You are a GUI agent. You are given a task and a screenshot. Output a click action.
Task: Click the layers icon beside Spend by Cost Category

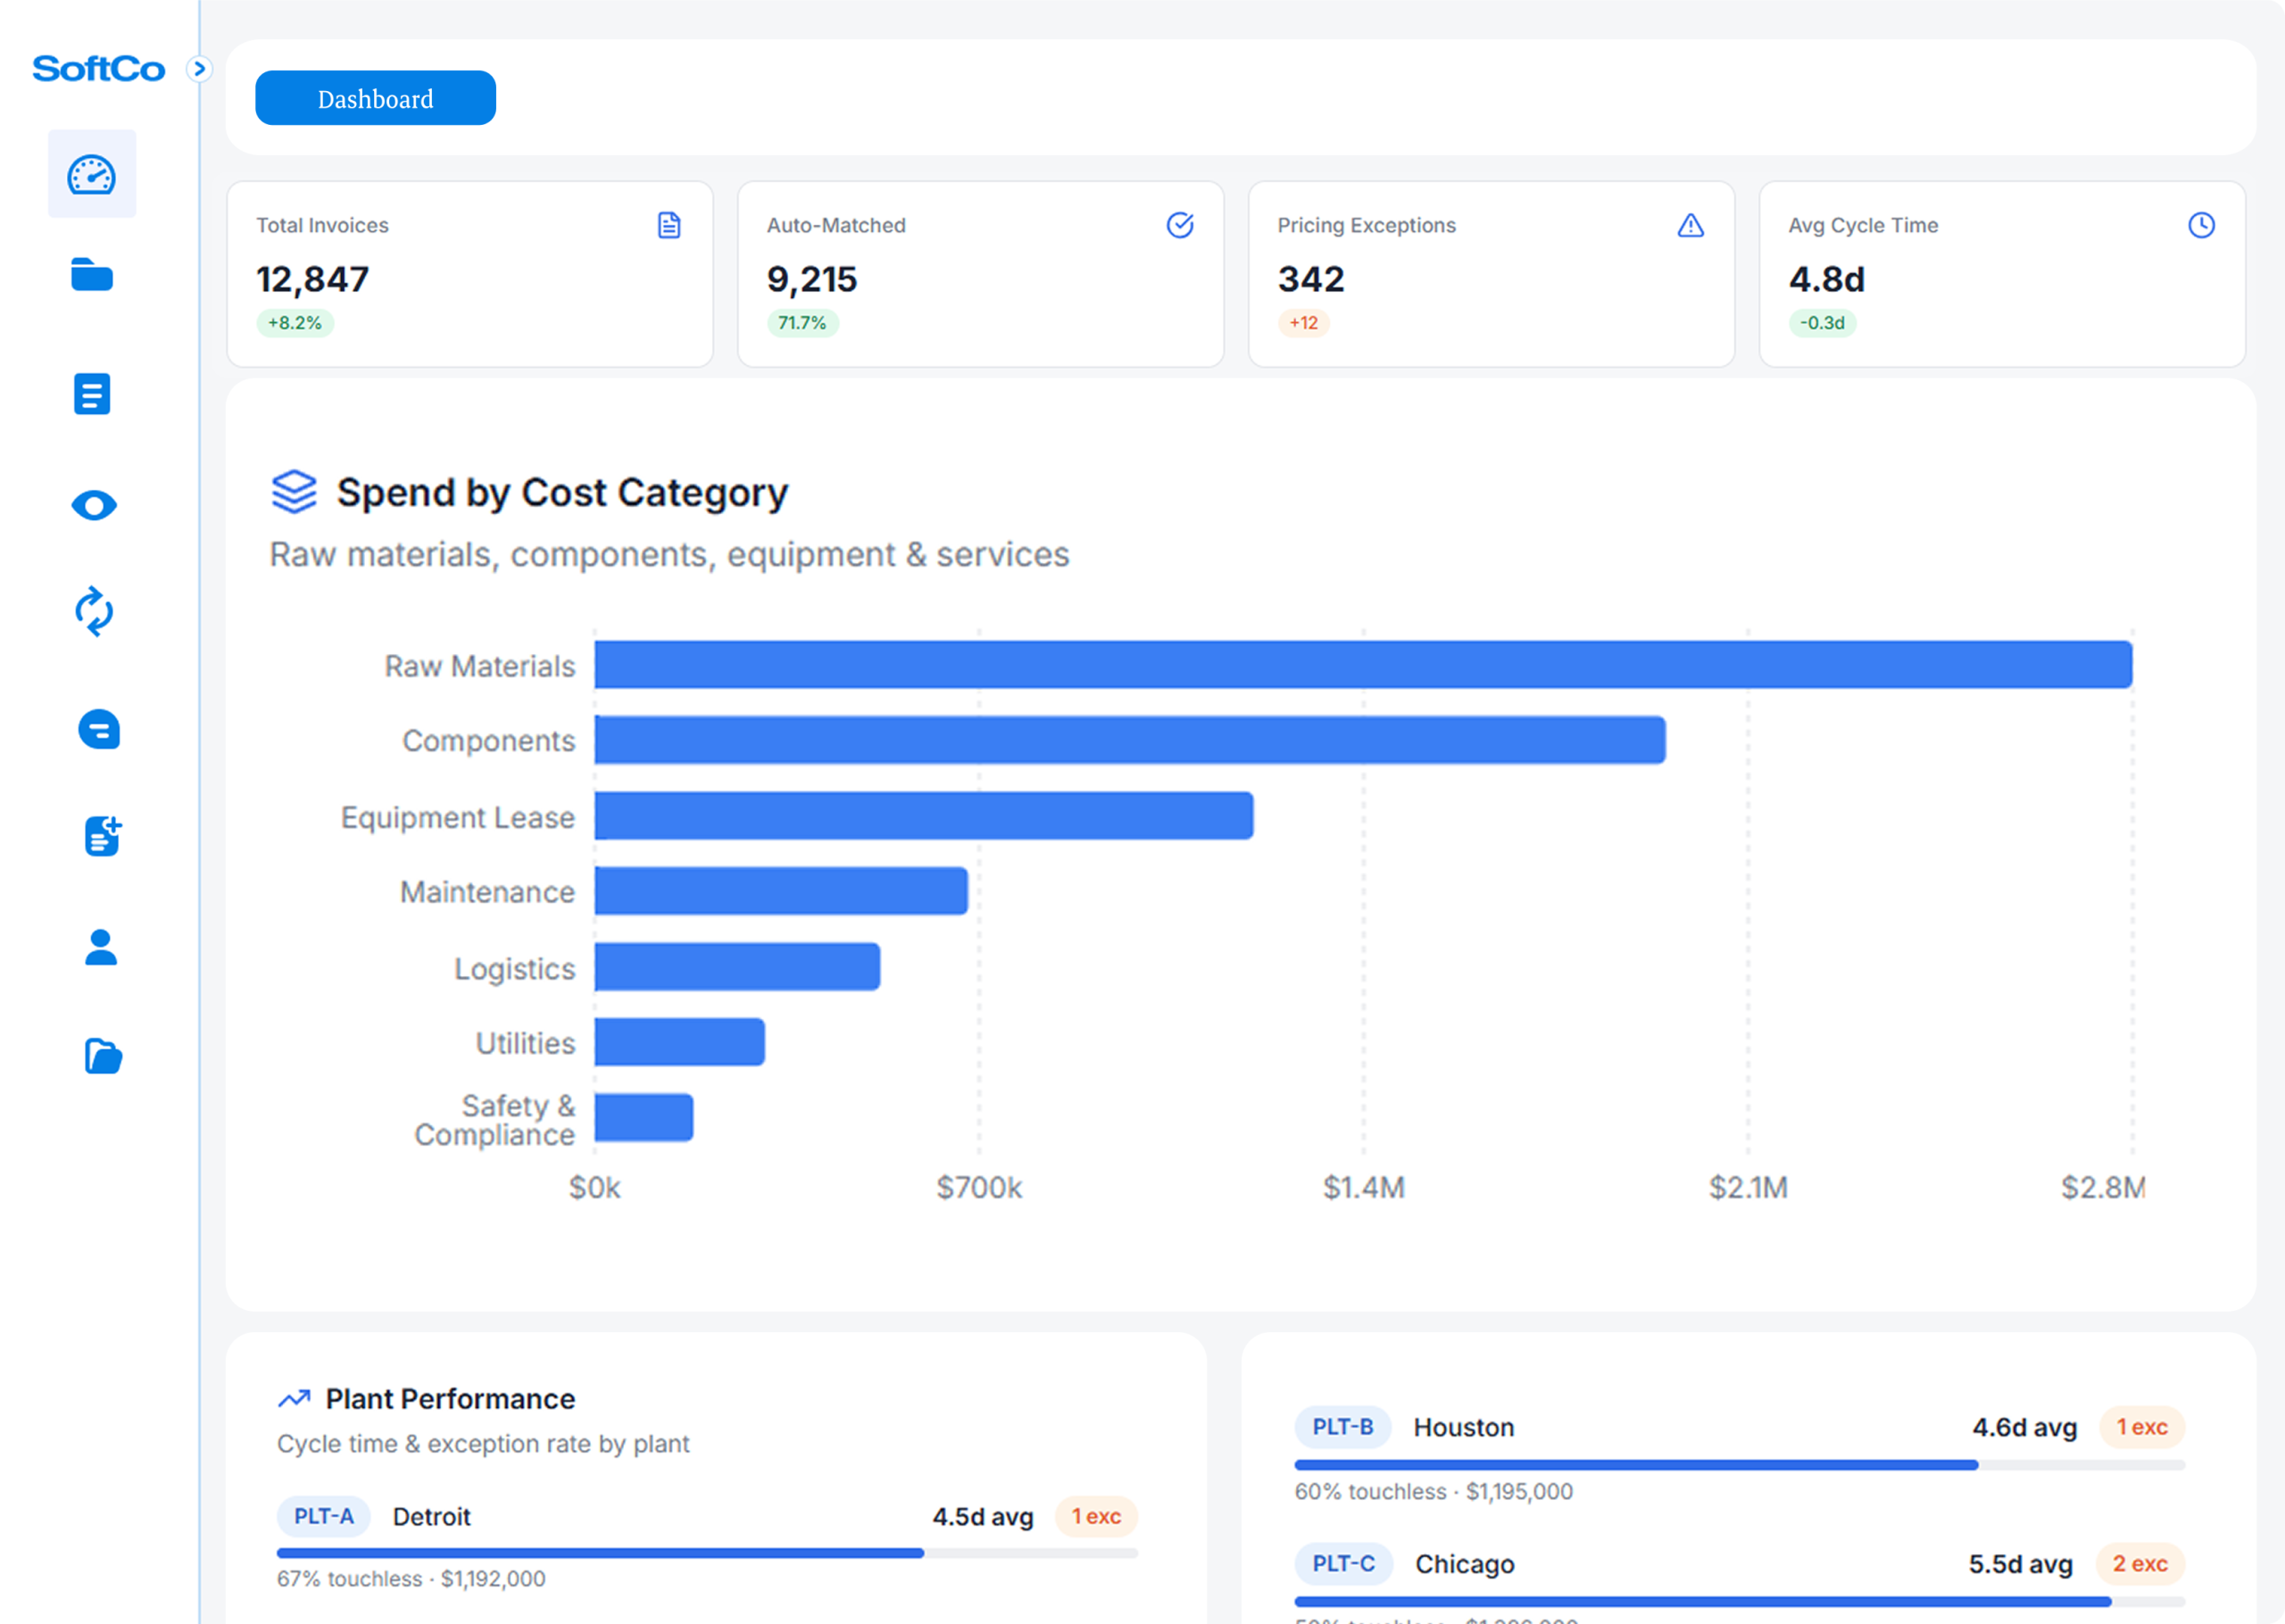click(294, 491)
